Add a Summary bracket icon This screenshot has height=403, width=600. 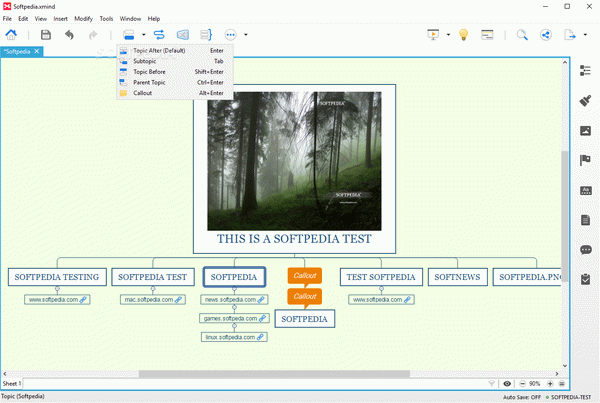coord(206,35)
